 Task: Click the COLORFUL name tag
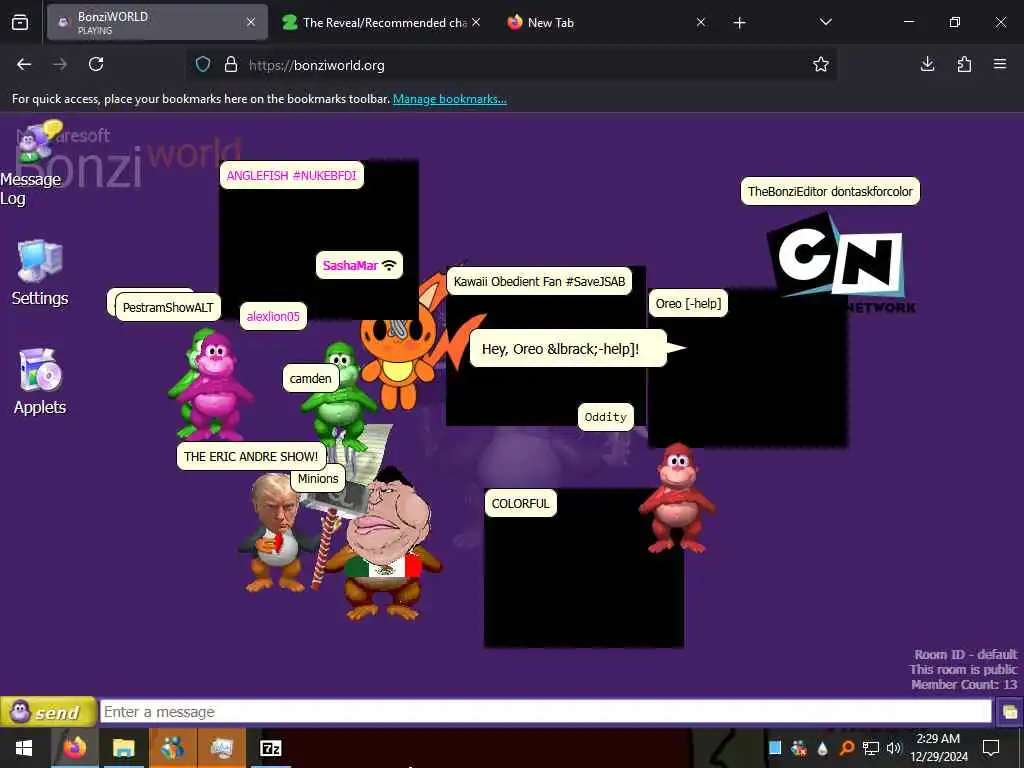coord(520,504)
